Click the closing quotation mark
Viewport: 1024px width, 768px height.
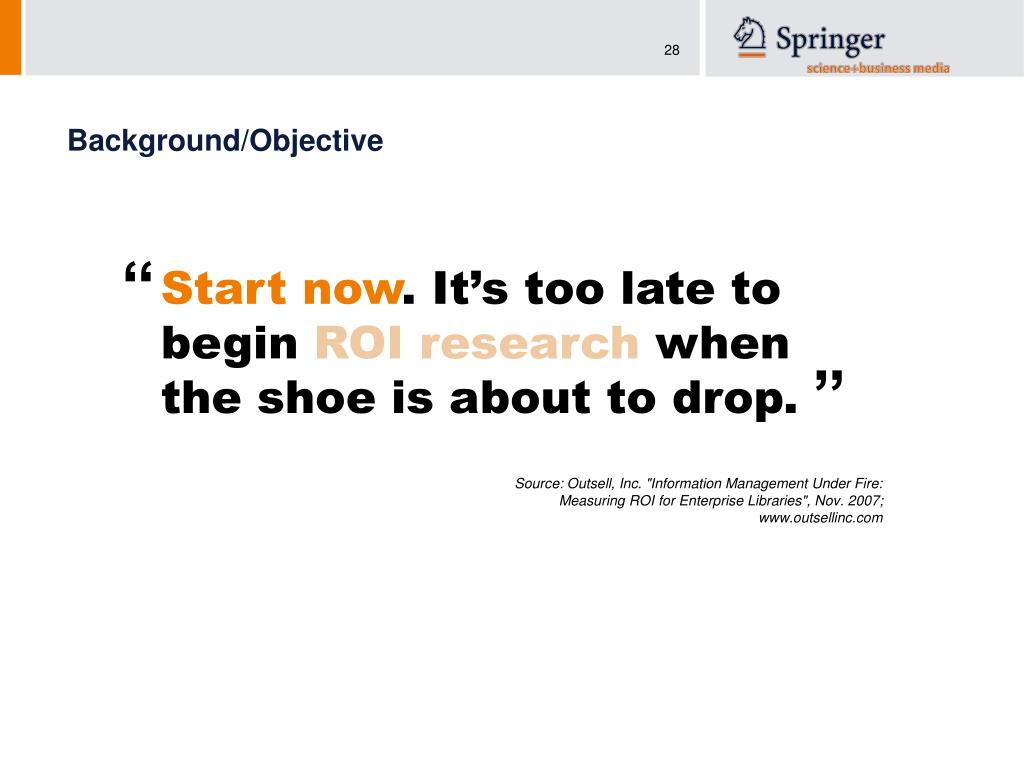829,381
